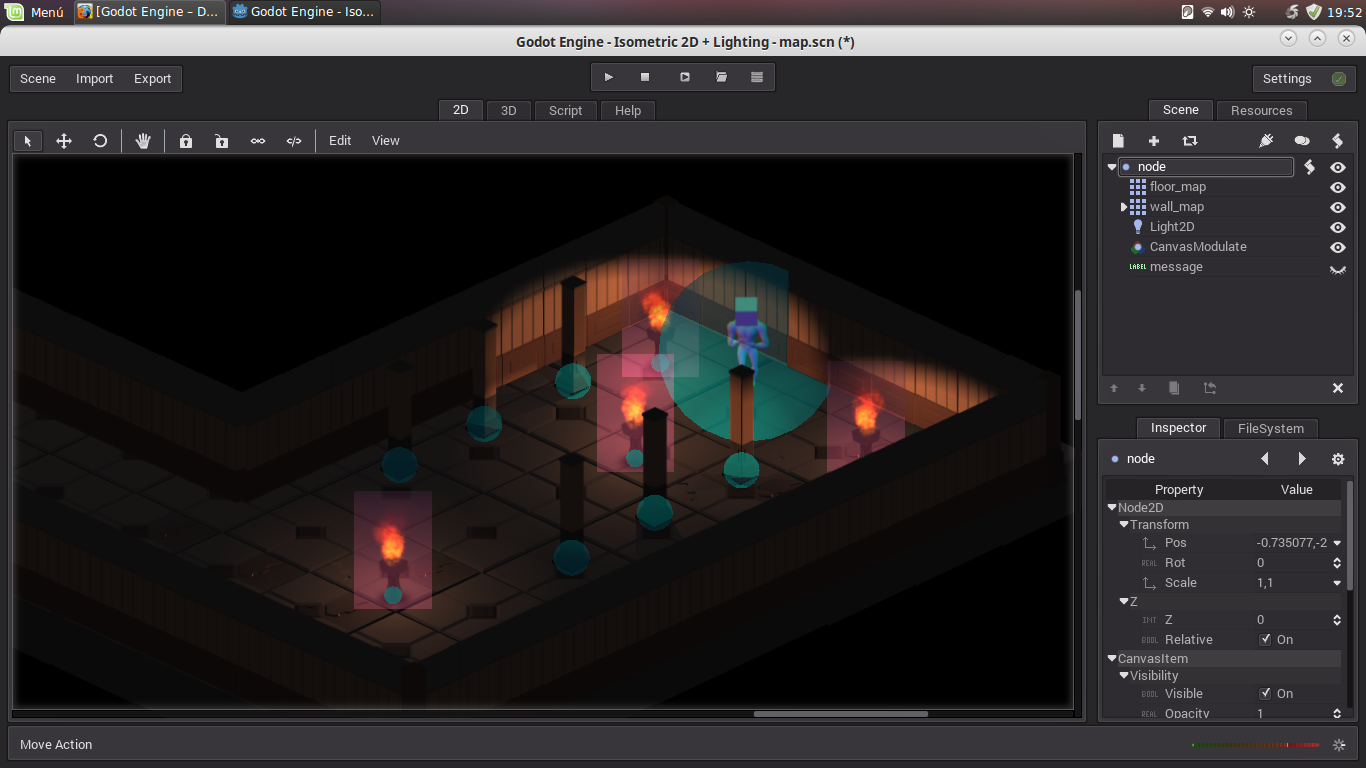Click the unlock object icon
The image size is (1366, 768).
click(221, 141)
